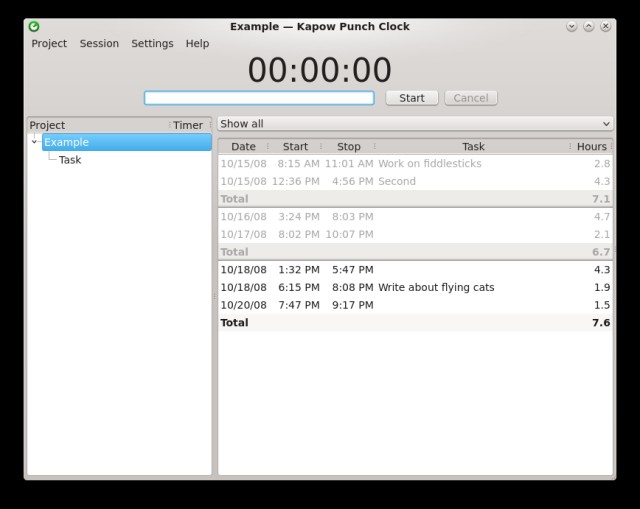Select the Task sub-project item
The height and width of the screenshot is (509, 640).
click(x=70, y=160)
